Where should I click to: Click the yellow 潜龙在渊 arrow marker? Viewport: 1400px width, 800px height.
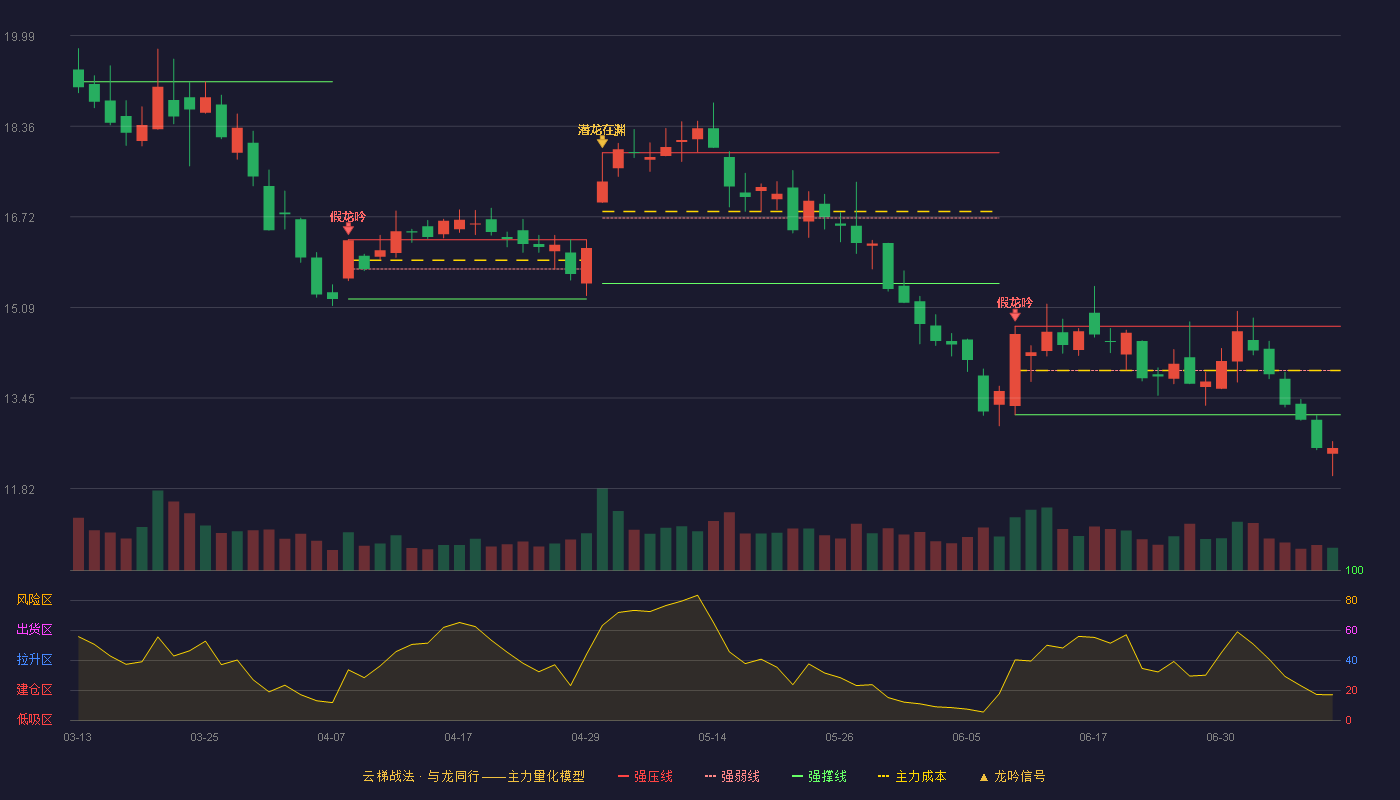602,143
